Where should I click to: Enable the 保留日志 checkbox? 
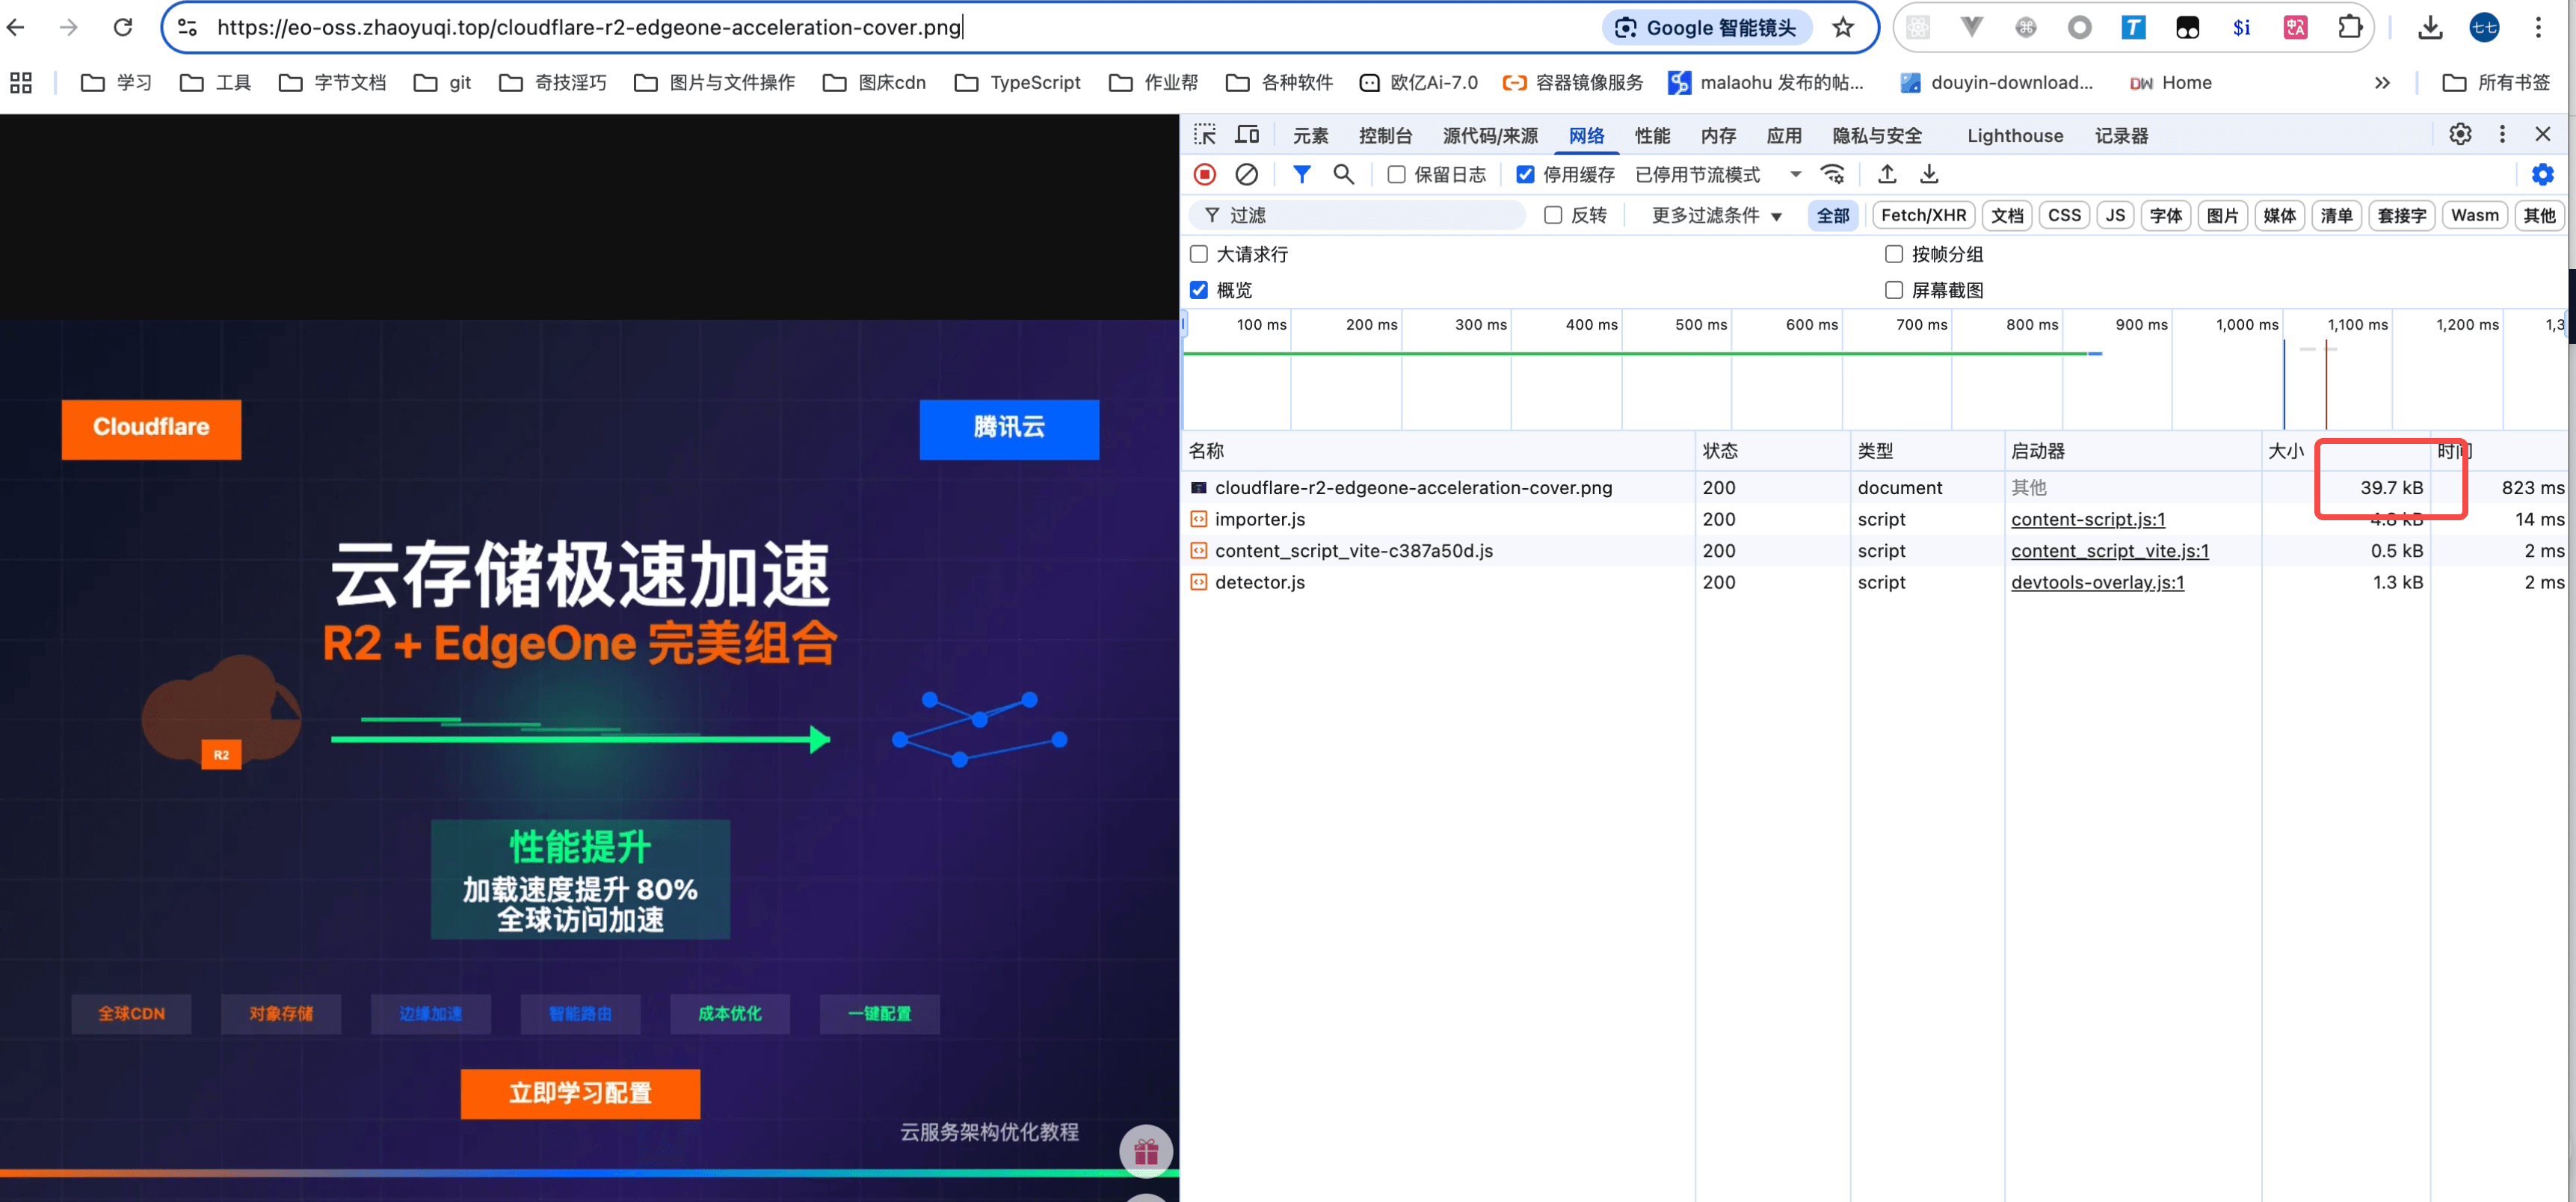pyautogui.click(x=1396, y=175)
